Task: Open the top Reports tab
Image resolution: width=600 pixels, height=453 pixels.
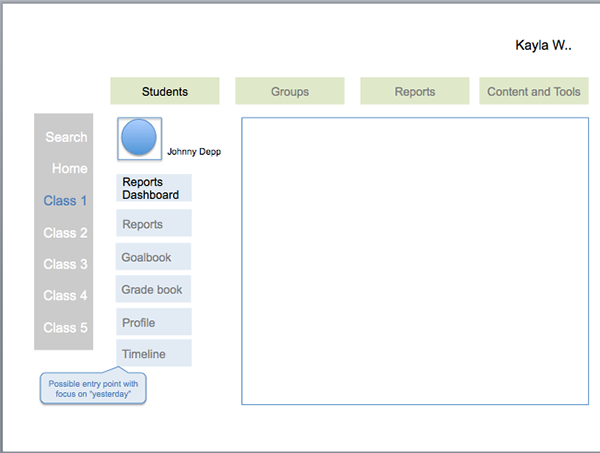Action: [415, 91]
